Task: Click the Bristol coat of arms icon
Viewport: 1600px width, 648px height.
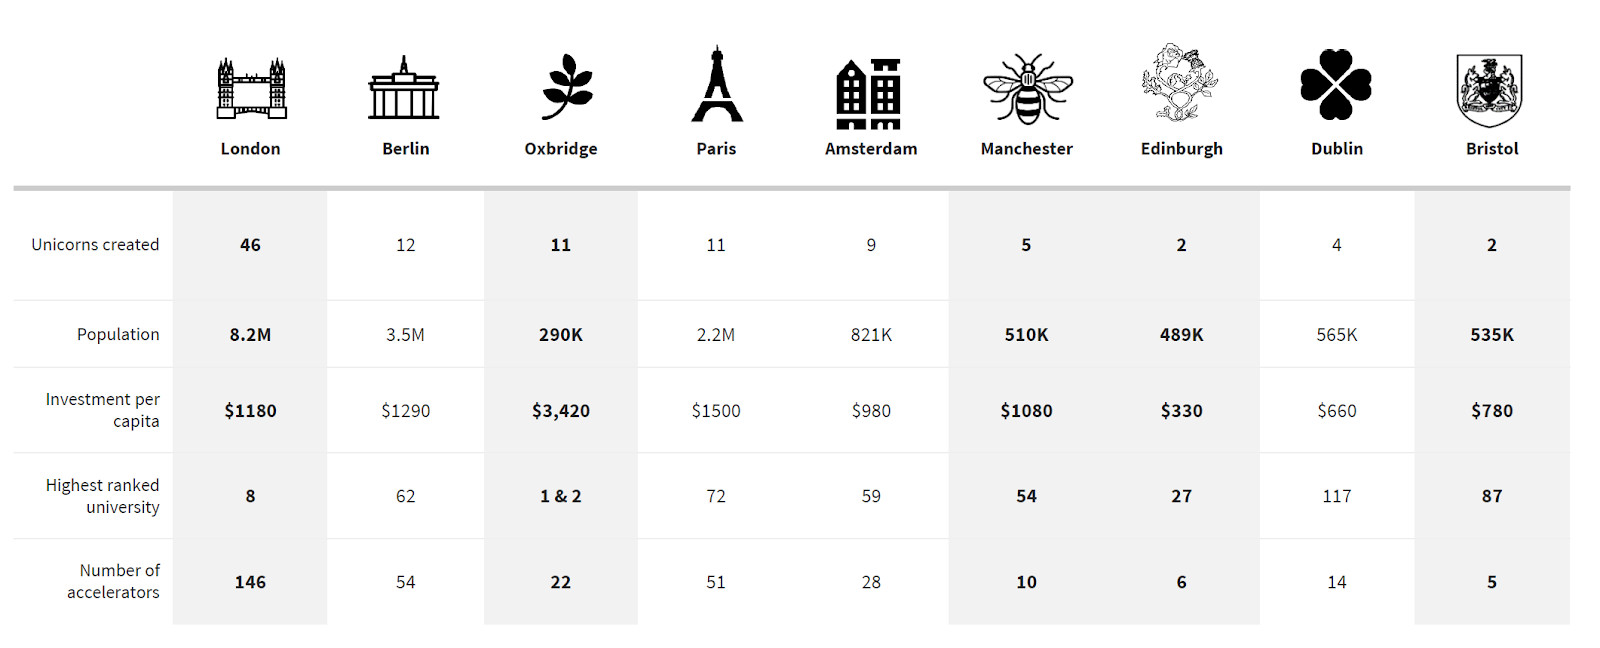Action: point(1490,90)
